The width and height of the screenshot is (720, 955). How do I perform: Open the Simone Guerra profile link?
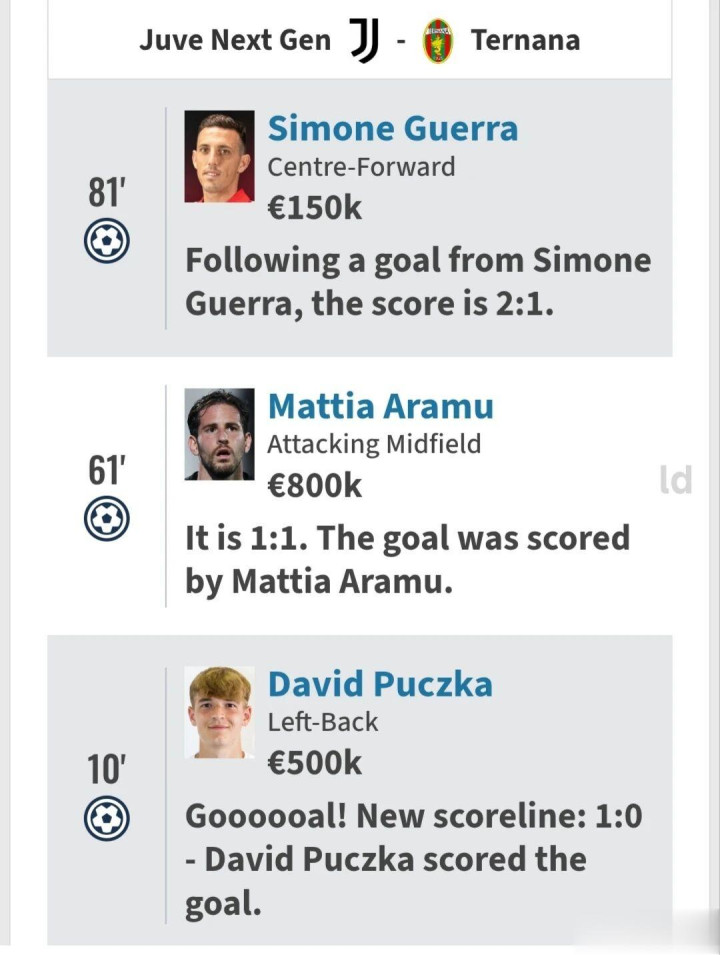pos(392,128)
